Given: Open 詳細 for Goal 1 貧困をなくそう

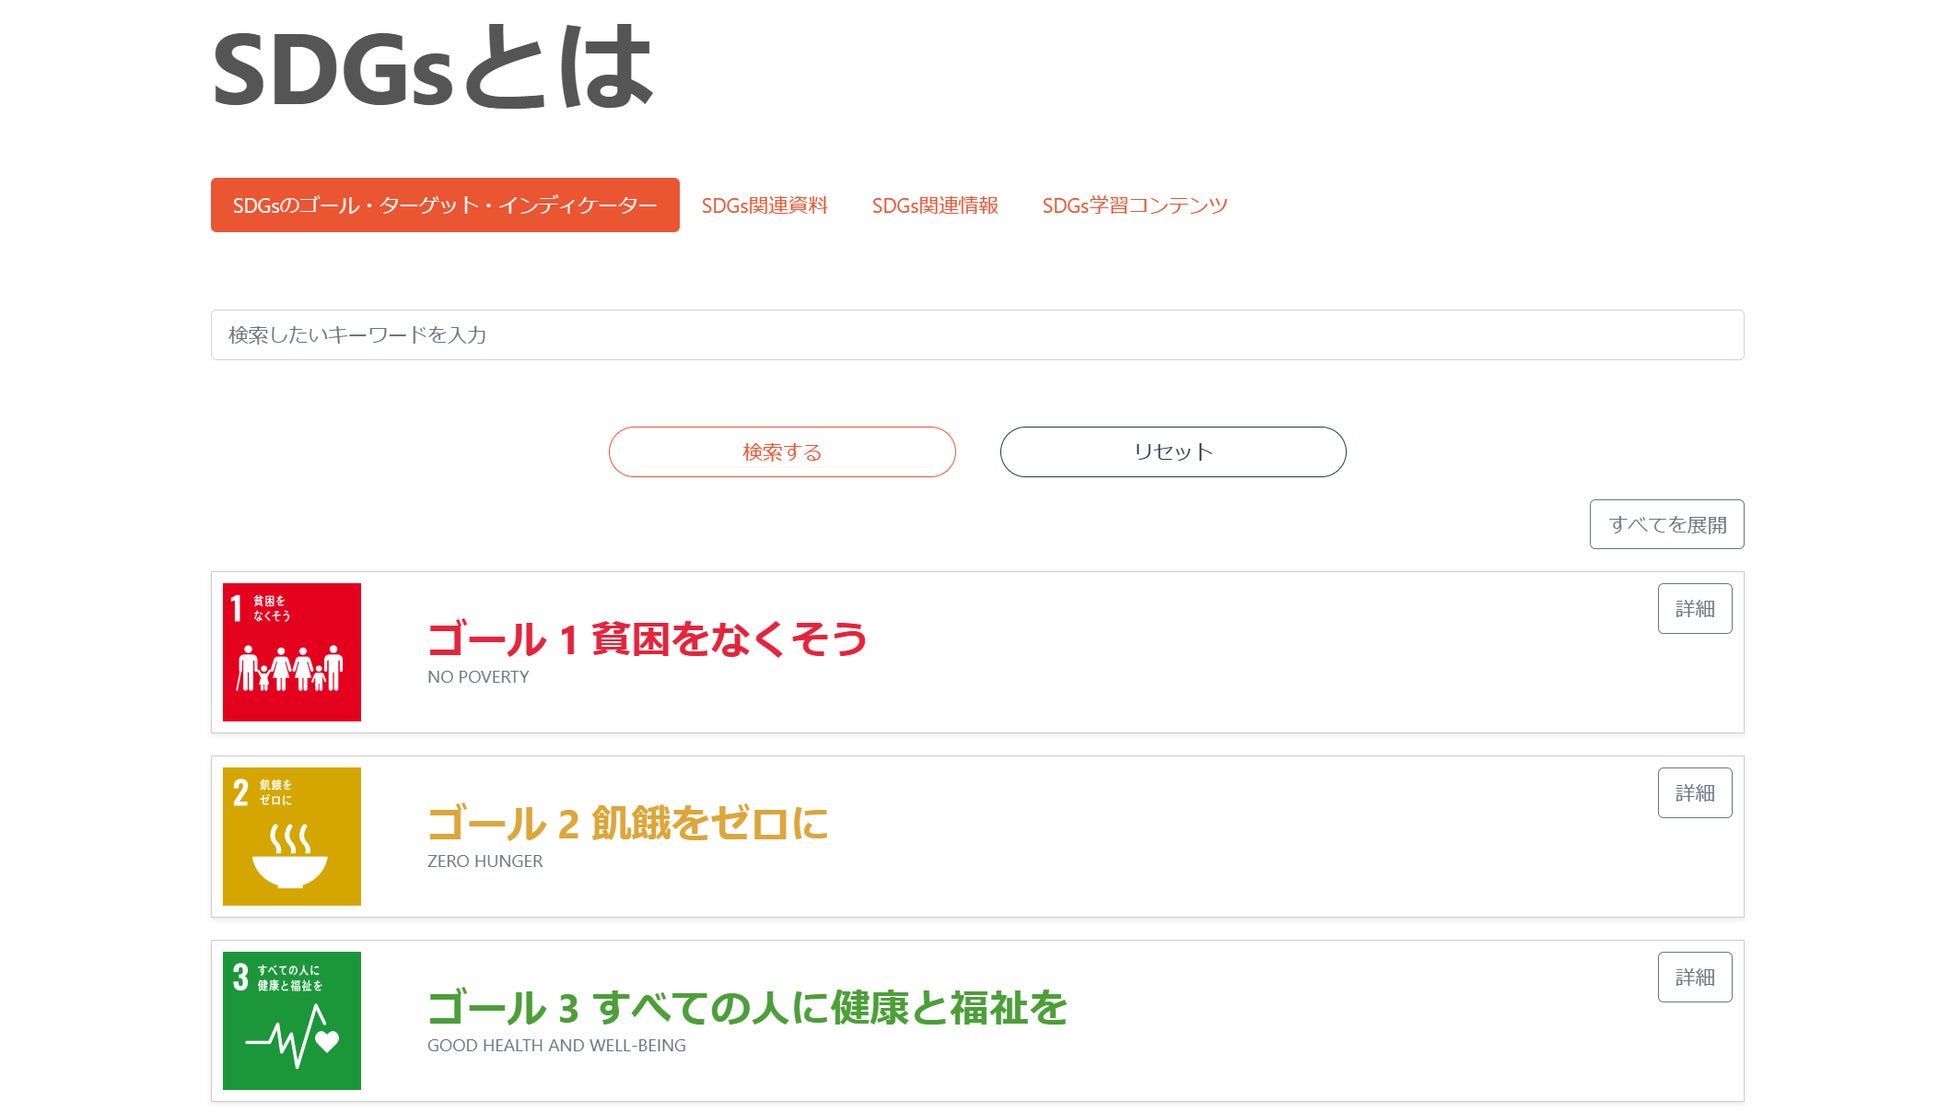Looking at the screenshot, I should tap(1694, 608).
